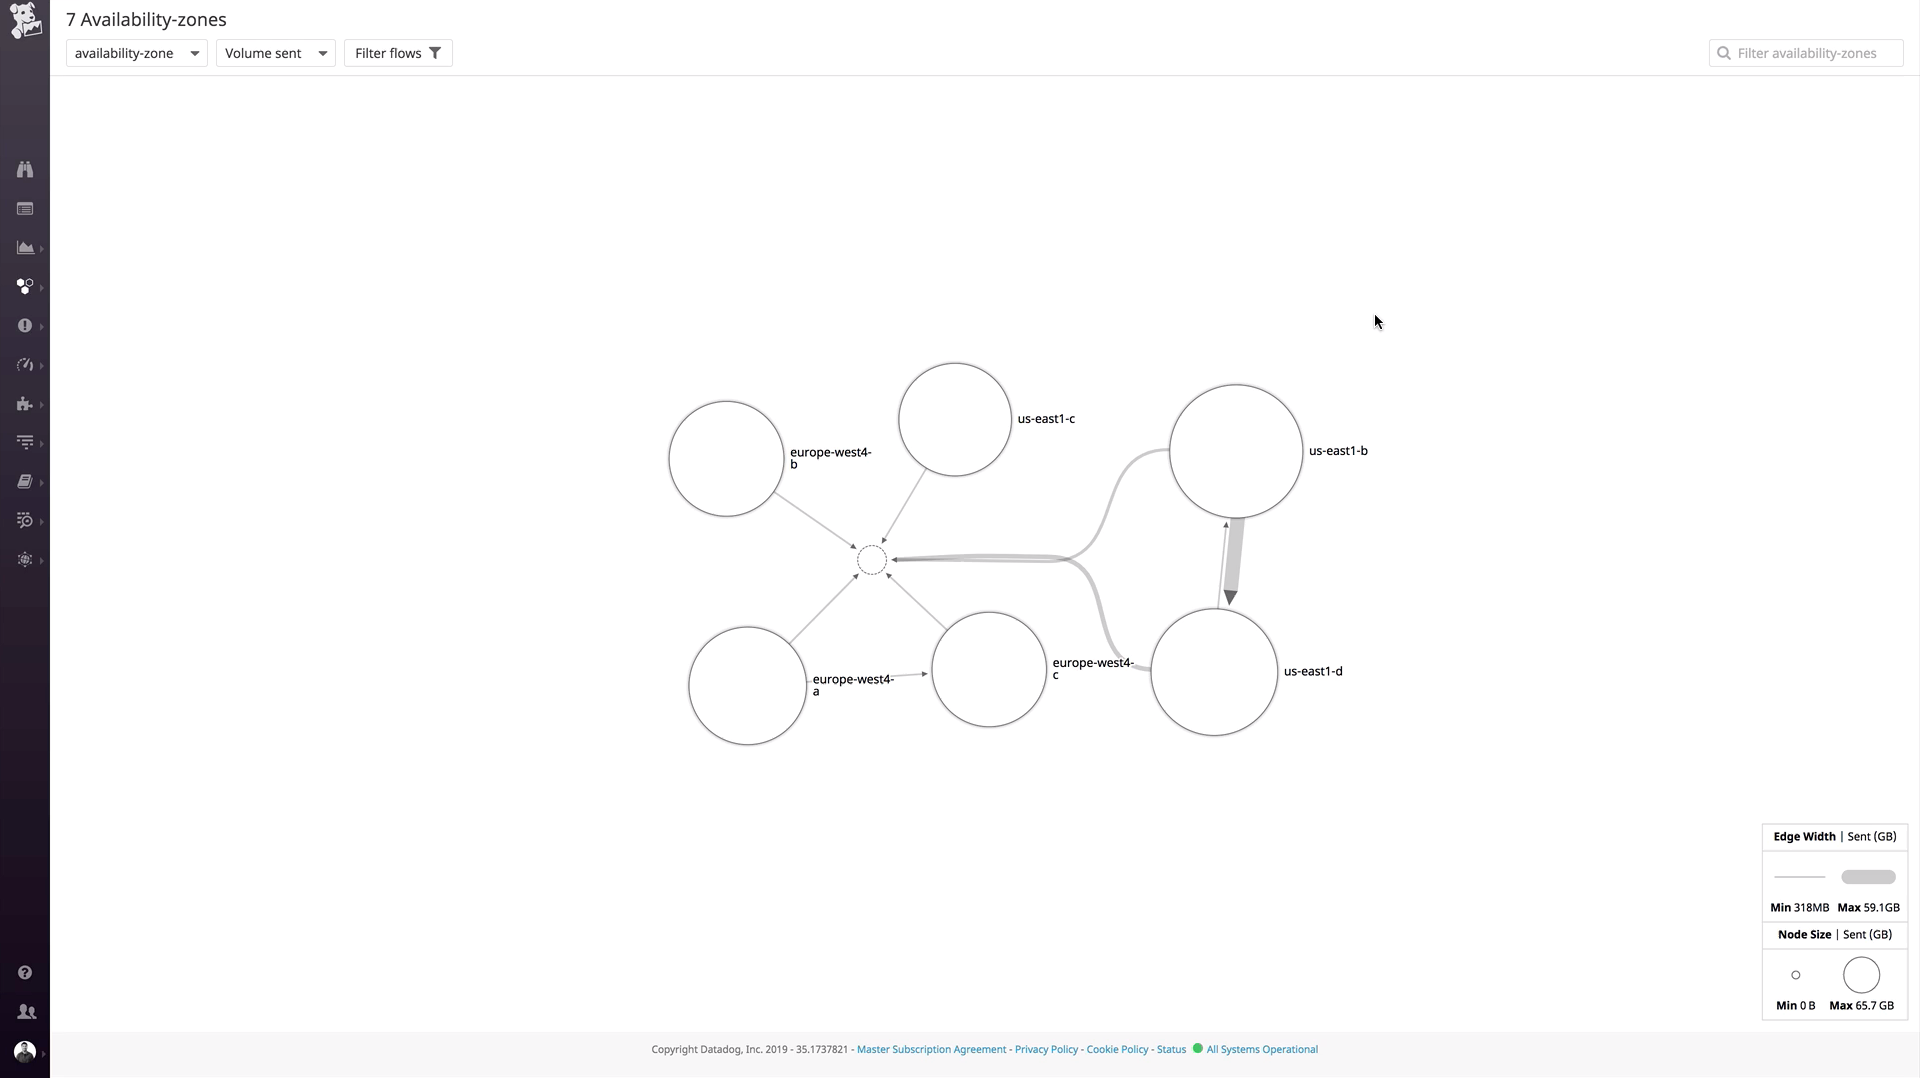This screenshot has height=1078, width=1920.
Task: Click your user avatar at bottom left
Action: tap(27, 1051)
